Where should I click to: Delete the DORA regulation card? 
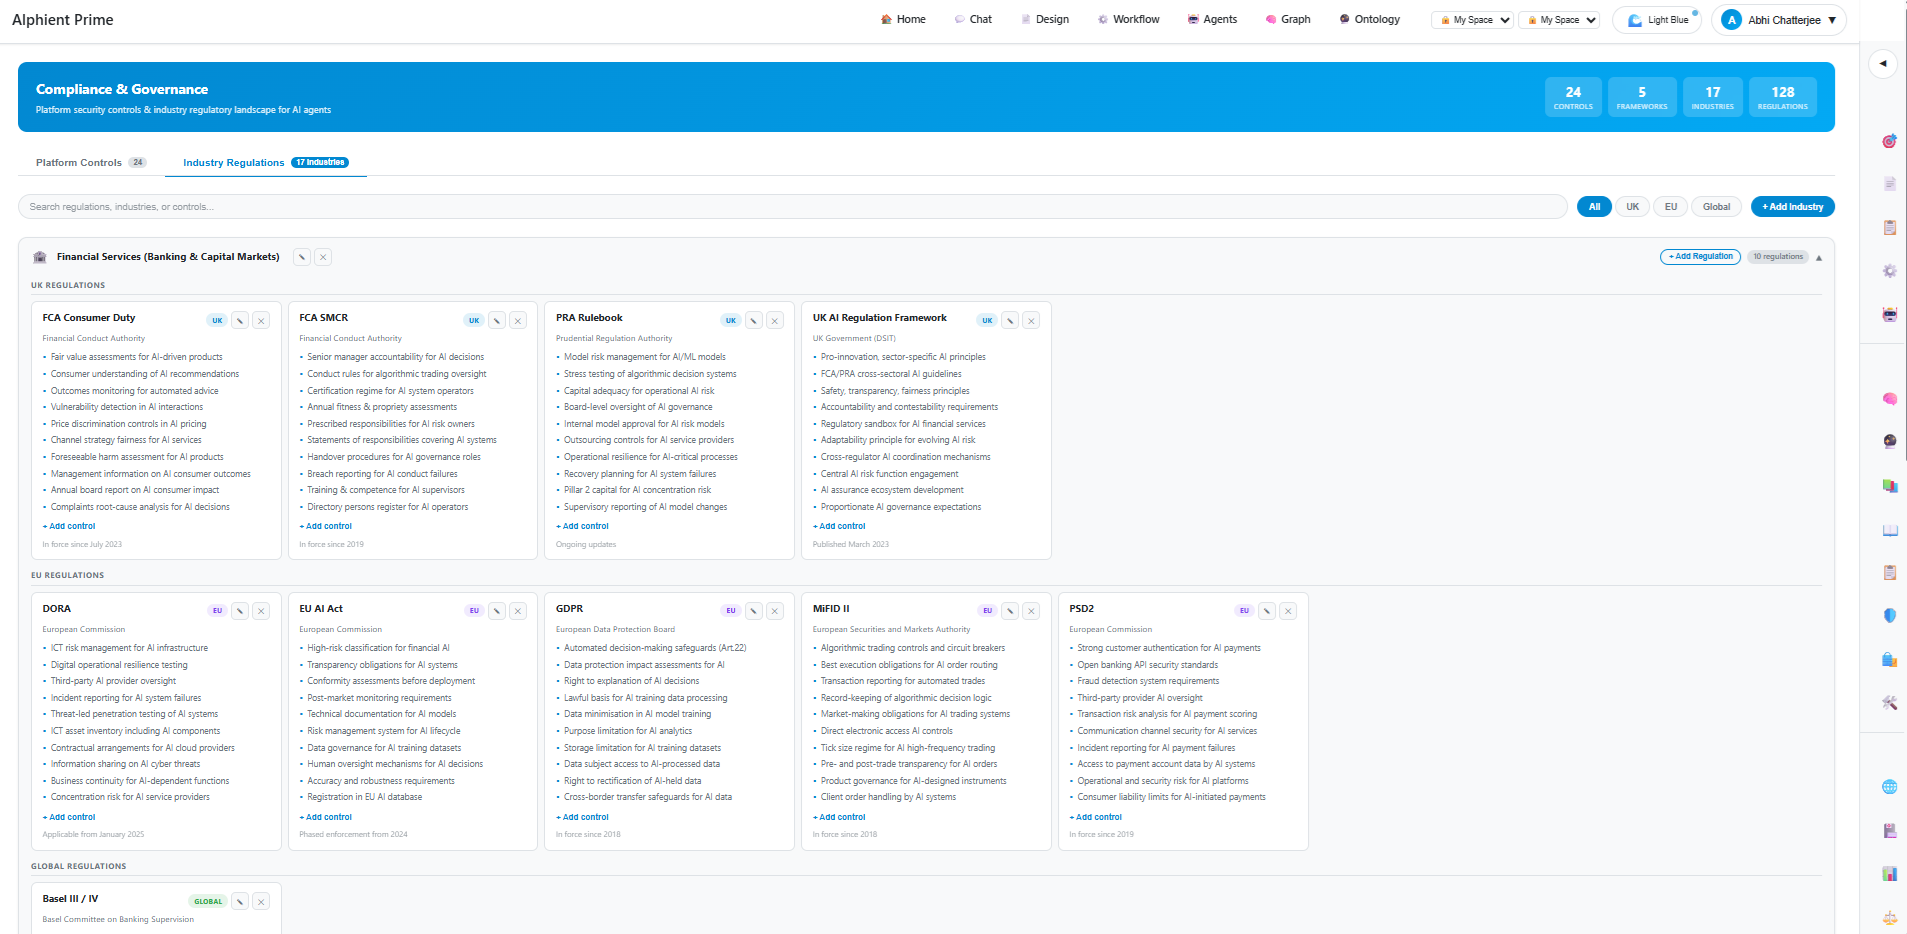(x=261, y=611)
